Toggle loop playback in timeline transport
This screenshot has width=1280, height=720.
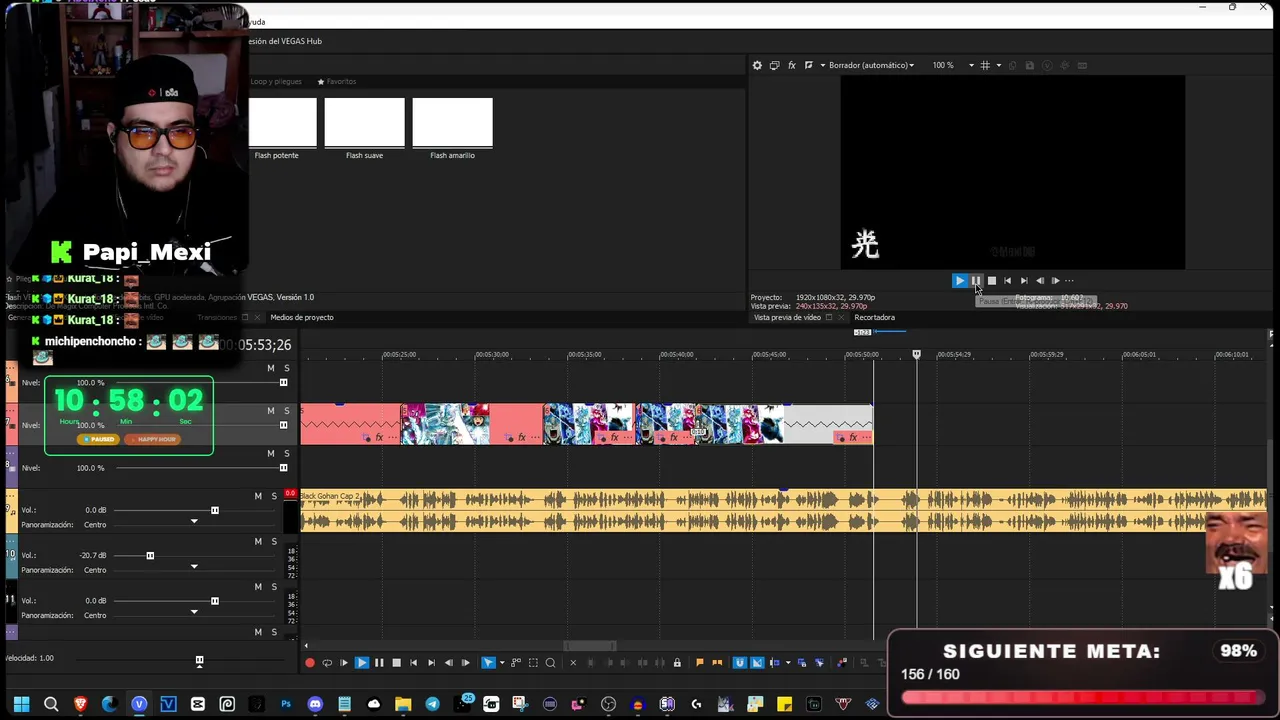[327, 663]
